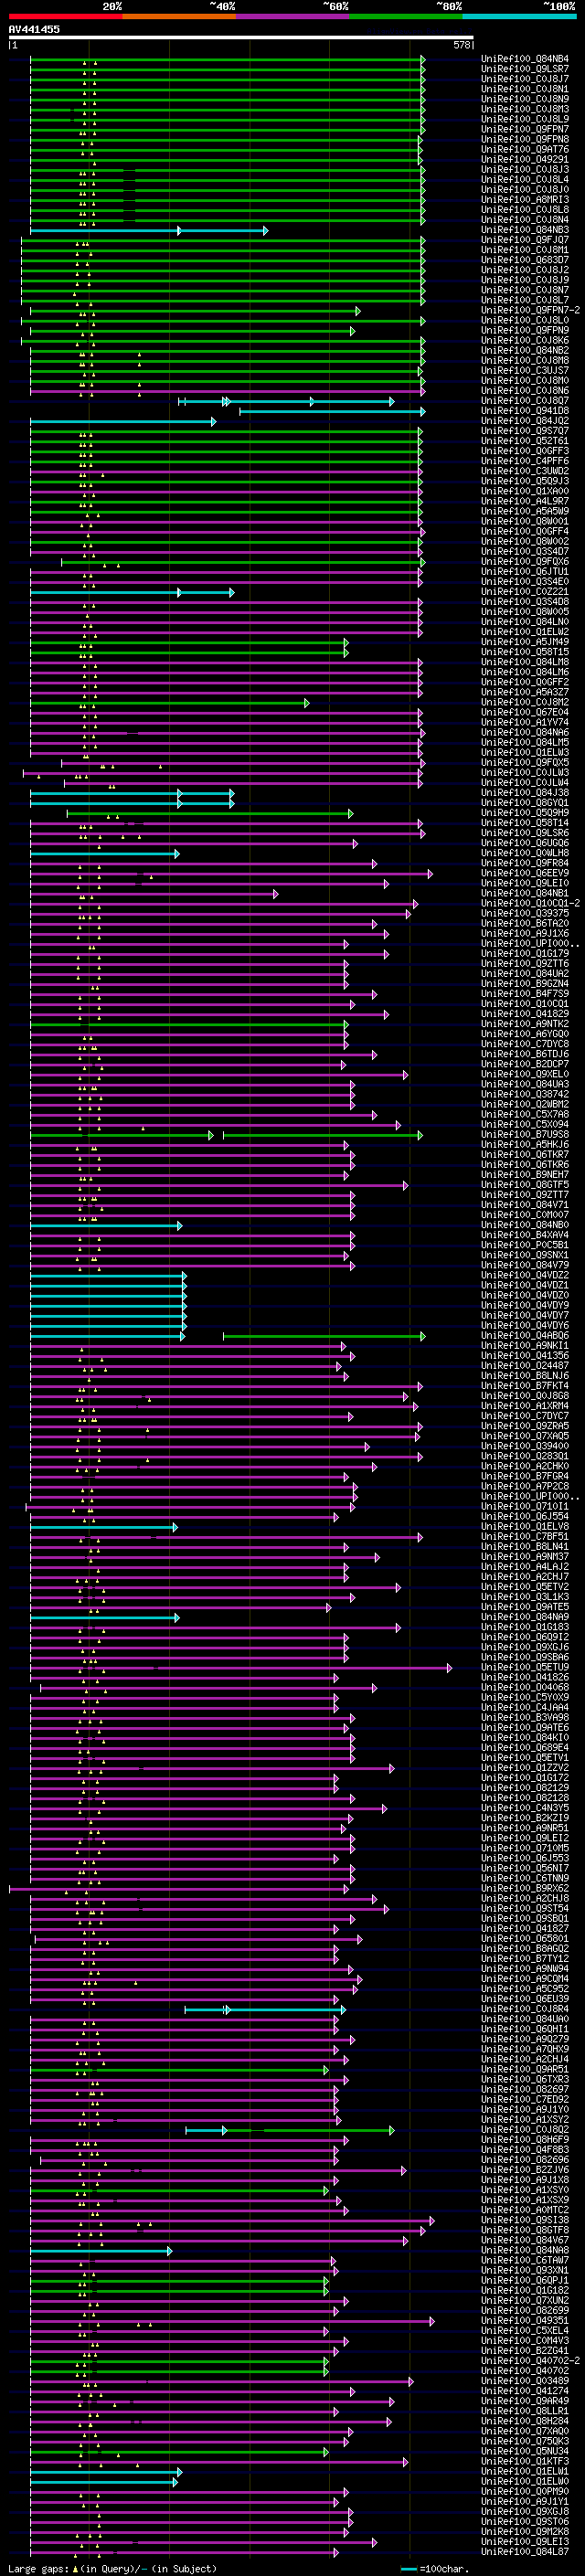
Task: Select hit UniRef100_C3UJS7
Action: tap(525, 371)
